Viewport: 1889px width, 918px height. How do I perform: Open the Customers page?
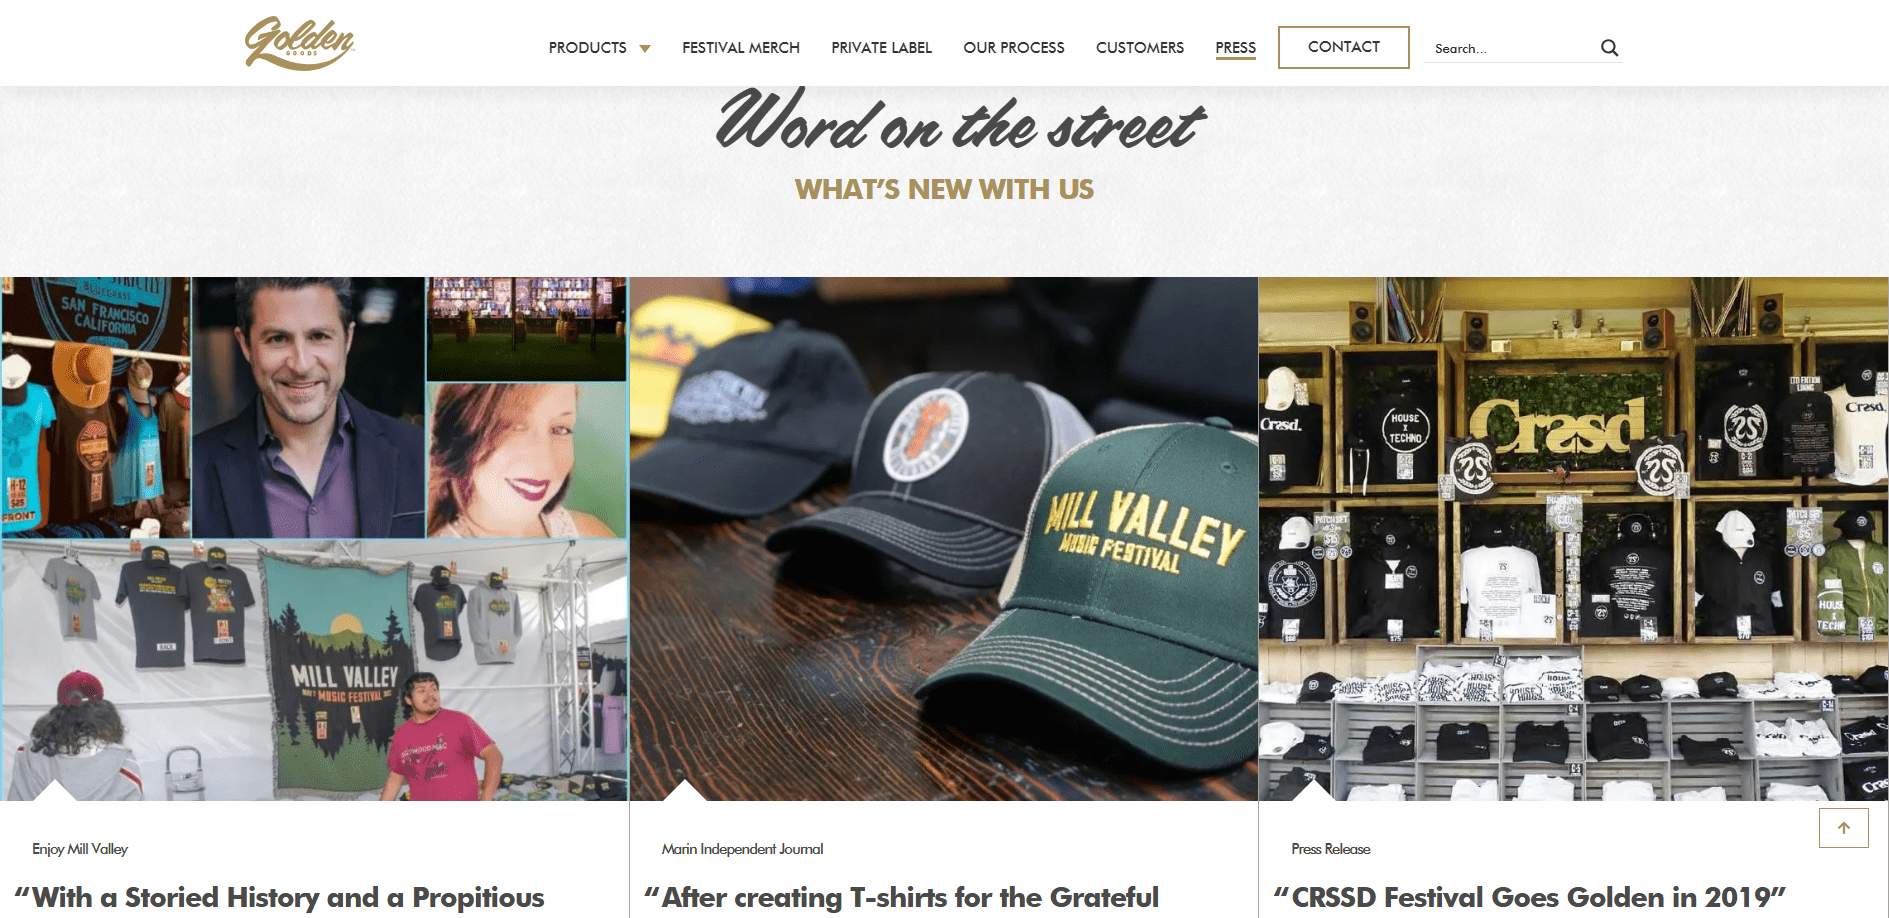(1140, 48)
